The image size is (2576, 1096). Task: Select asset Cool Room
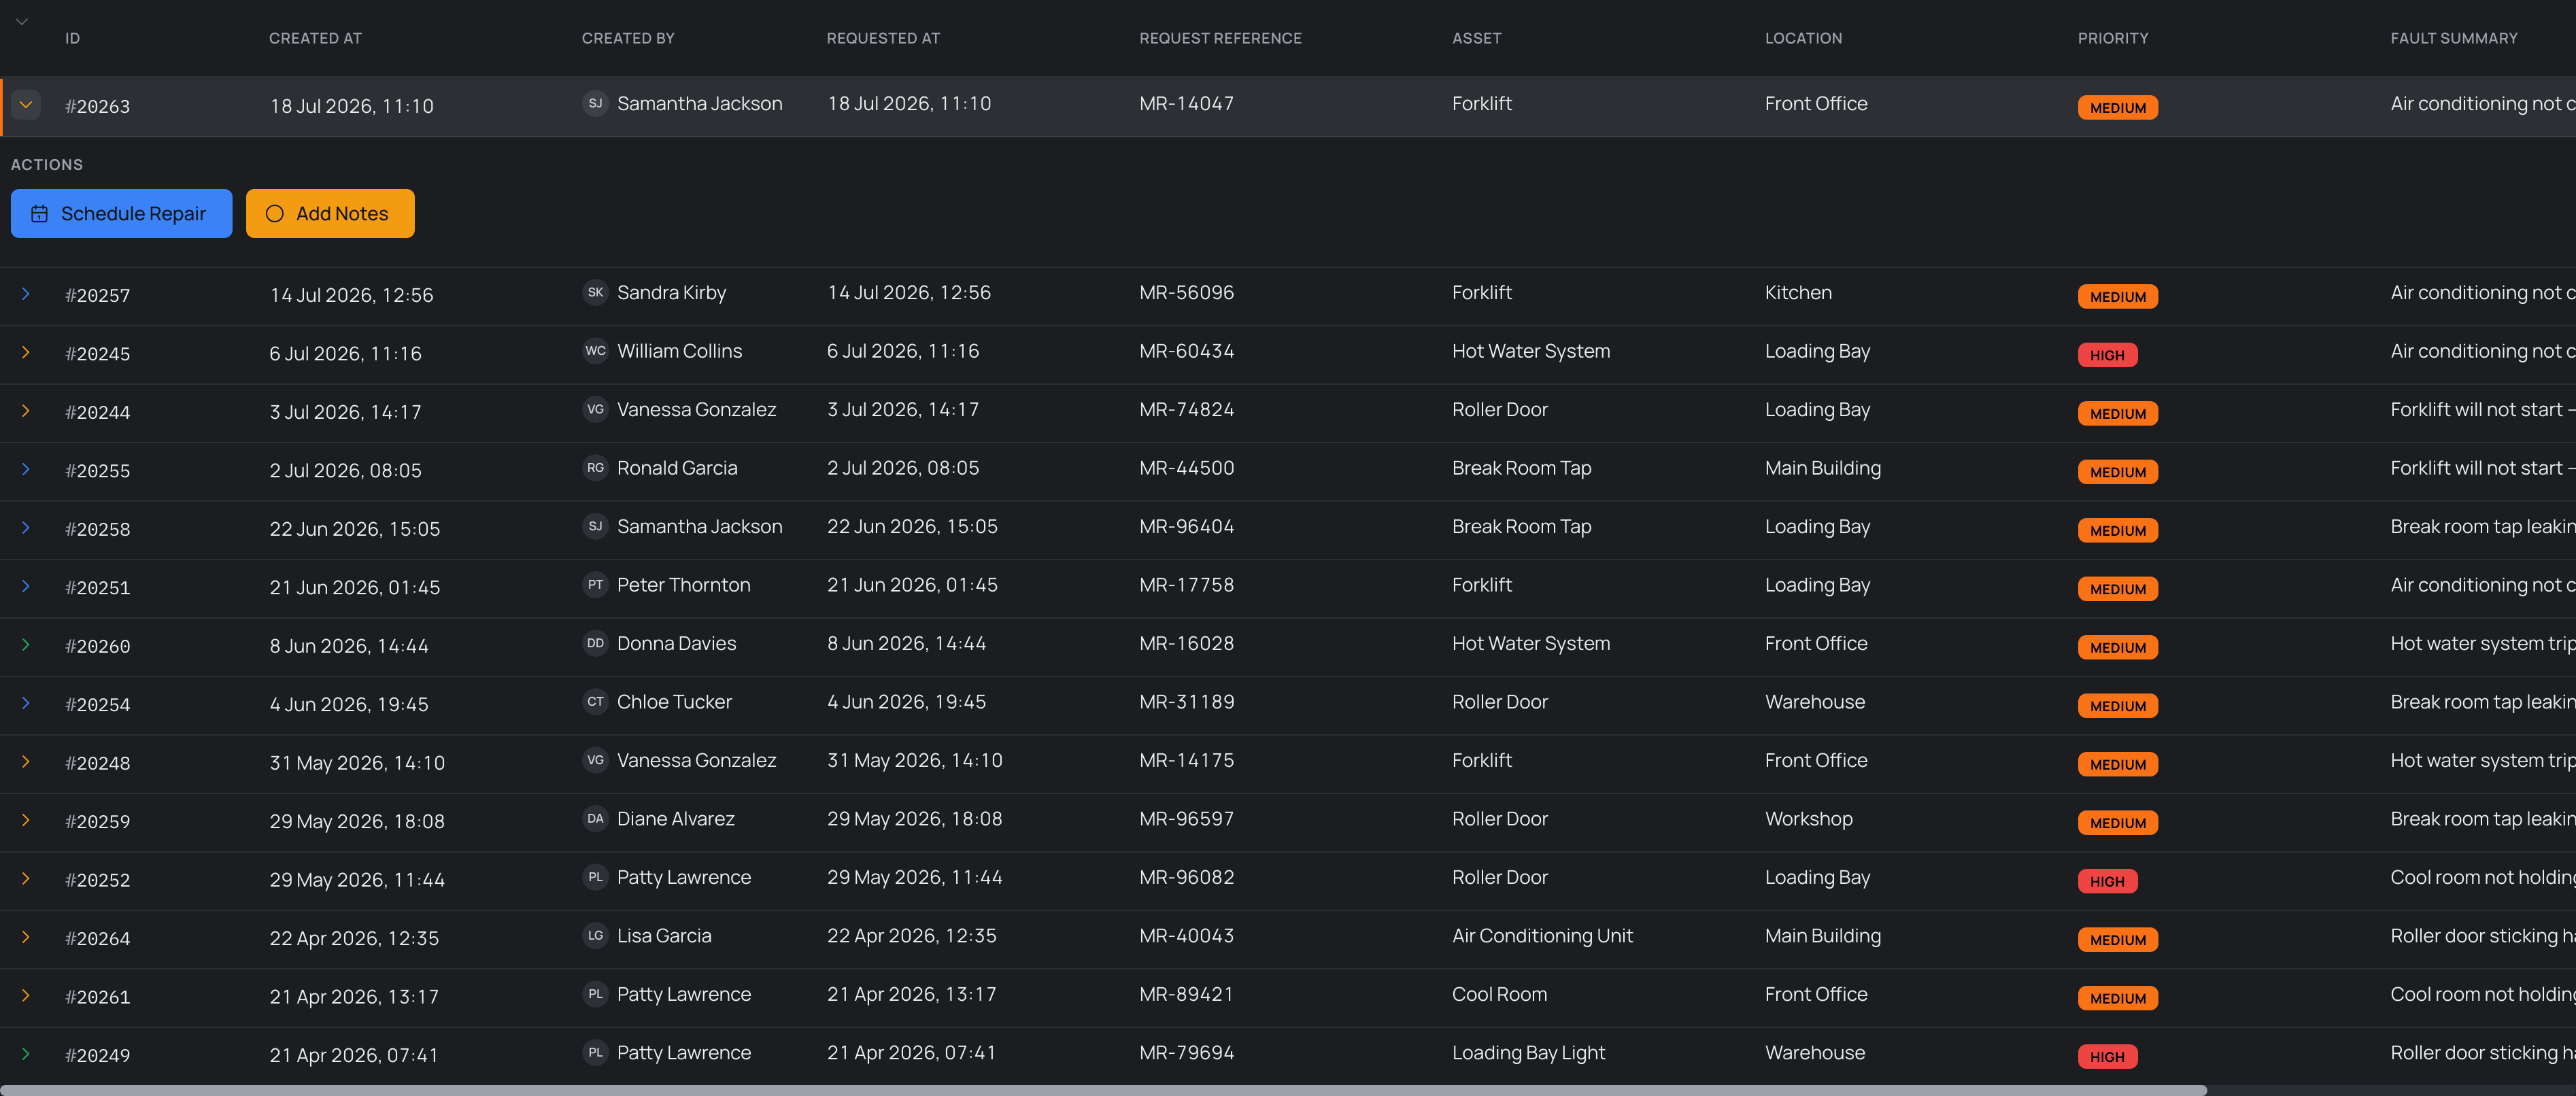pyautogui.click(x=1499, y=994)
